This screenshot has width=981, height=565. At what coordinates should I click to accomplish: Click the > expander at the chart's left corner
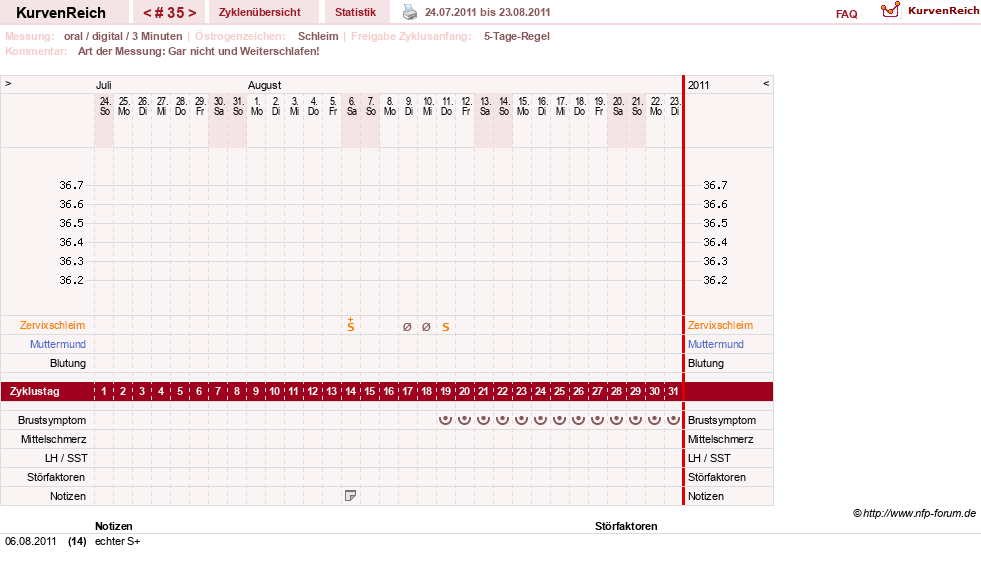click(8, 83)
